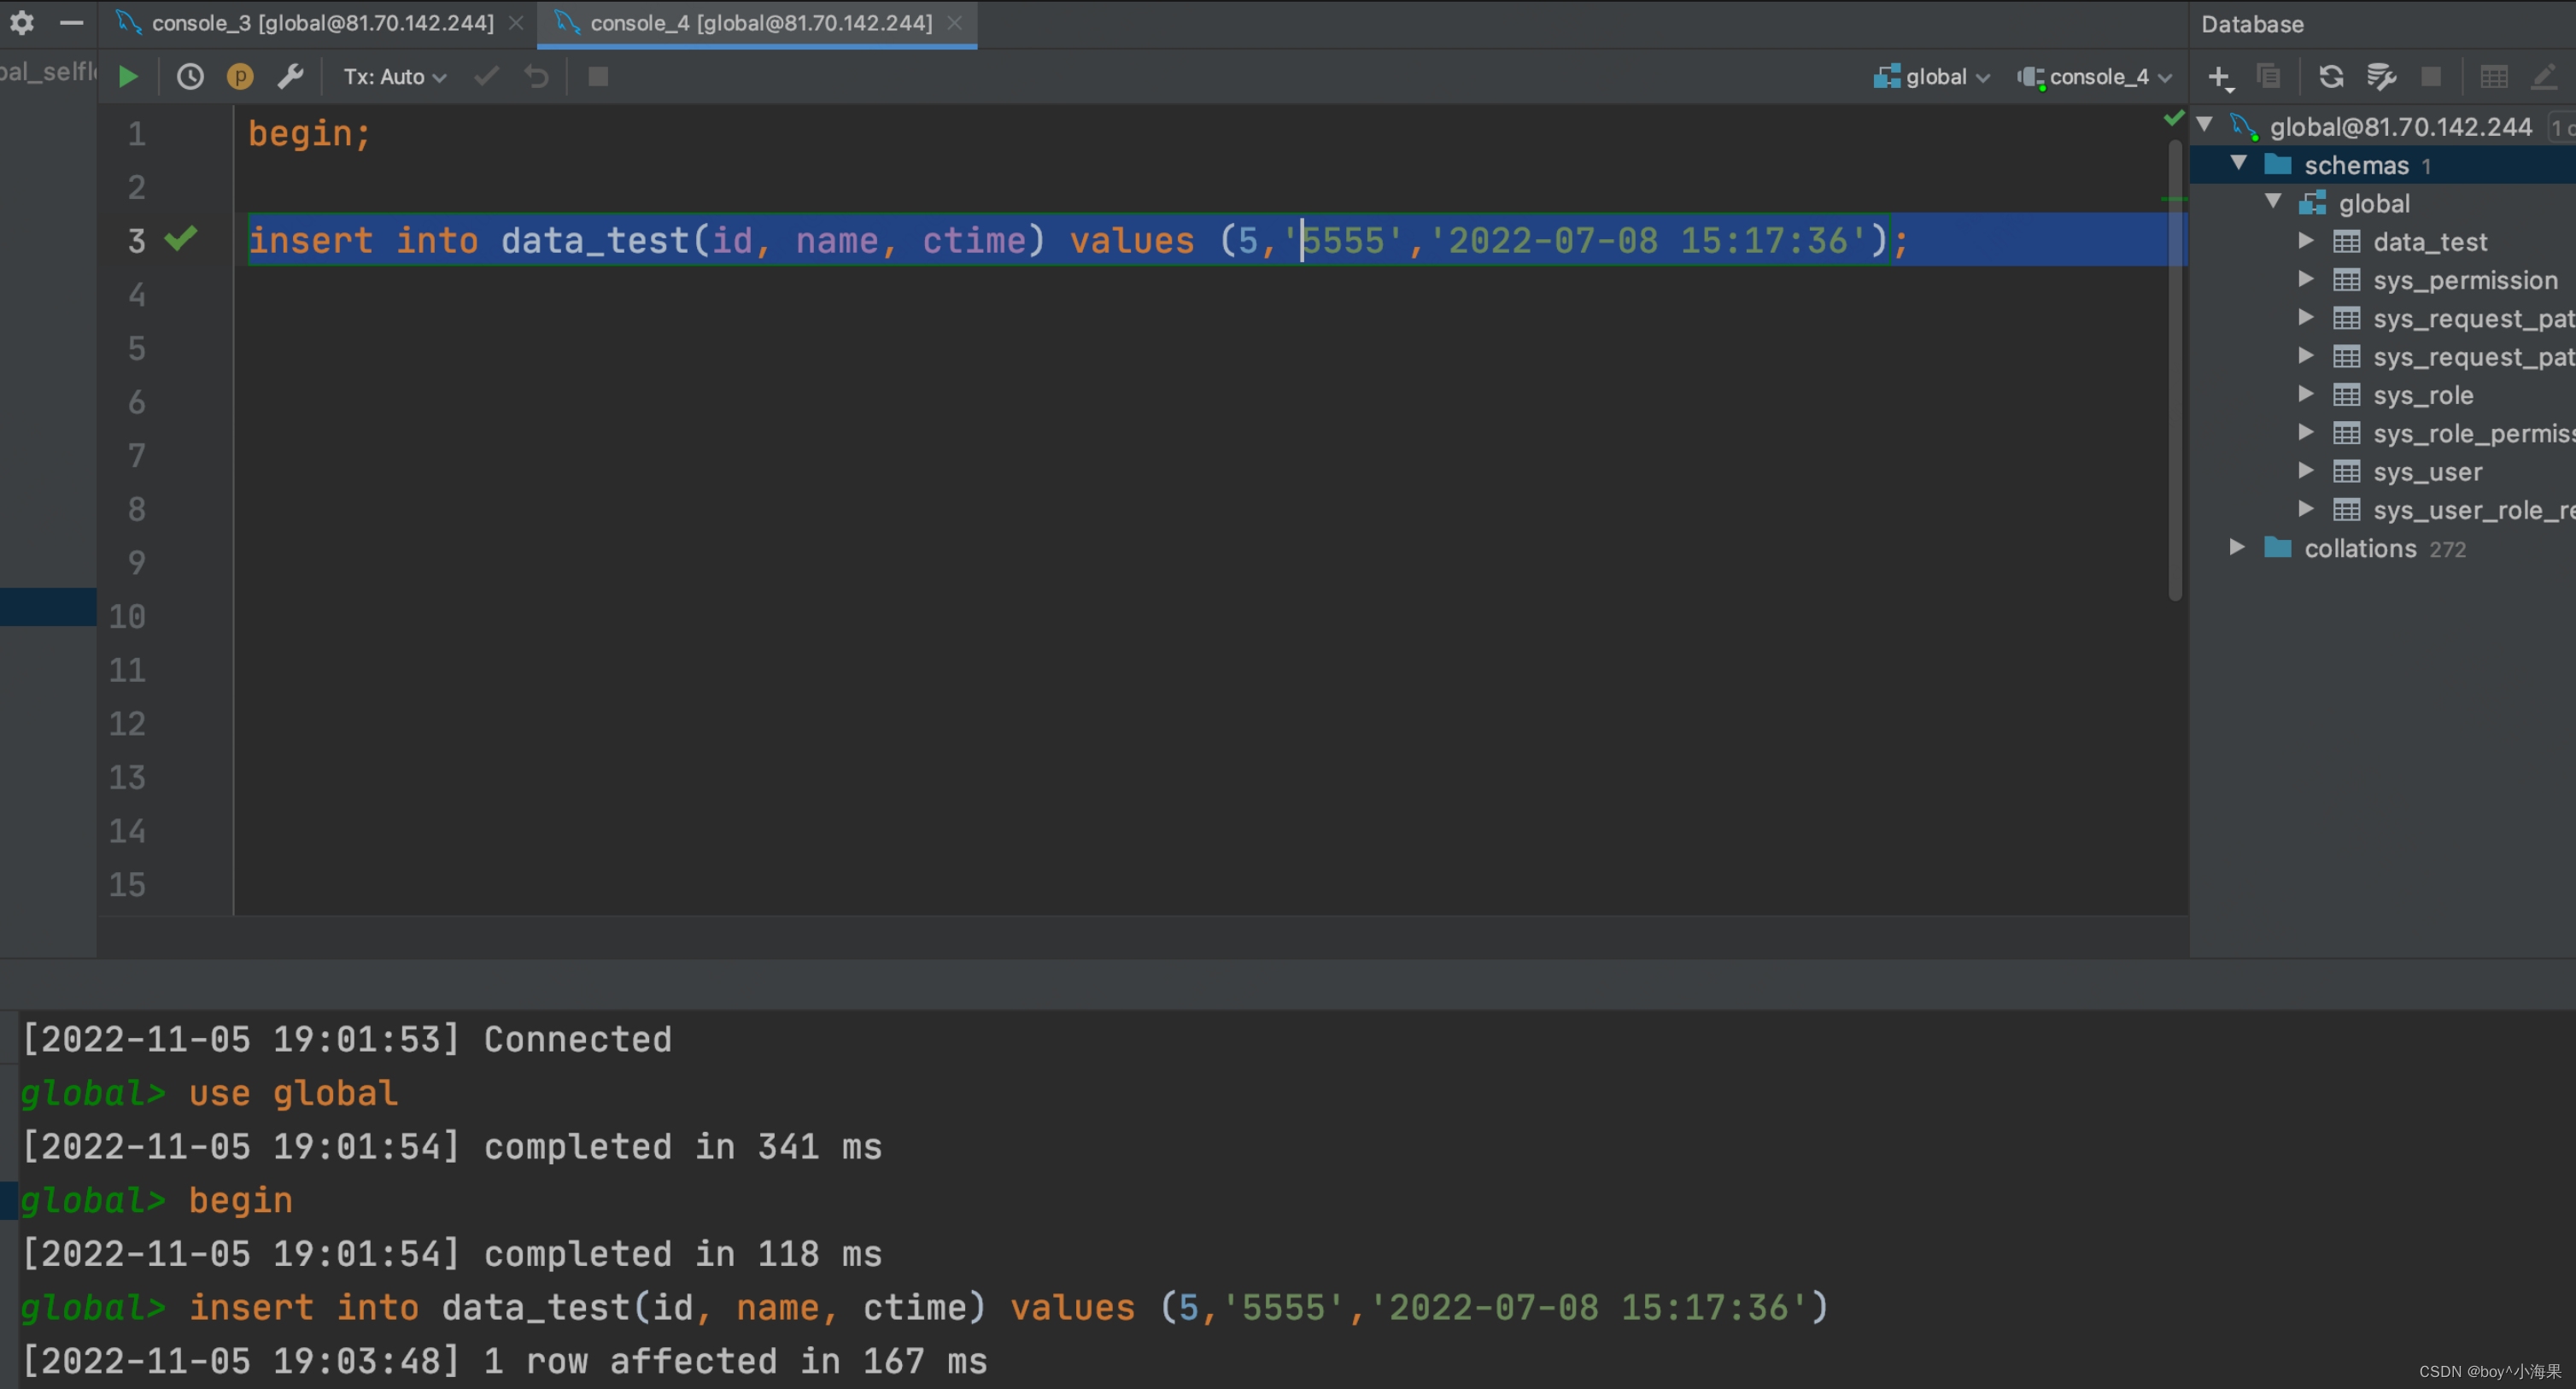The width and height of the screenshot is (2576, 1389).
Task: Select the sys_user table in tree
Action: [2427, 472]
